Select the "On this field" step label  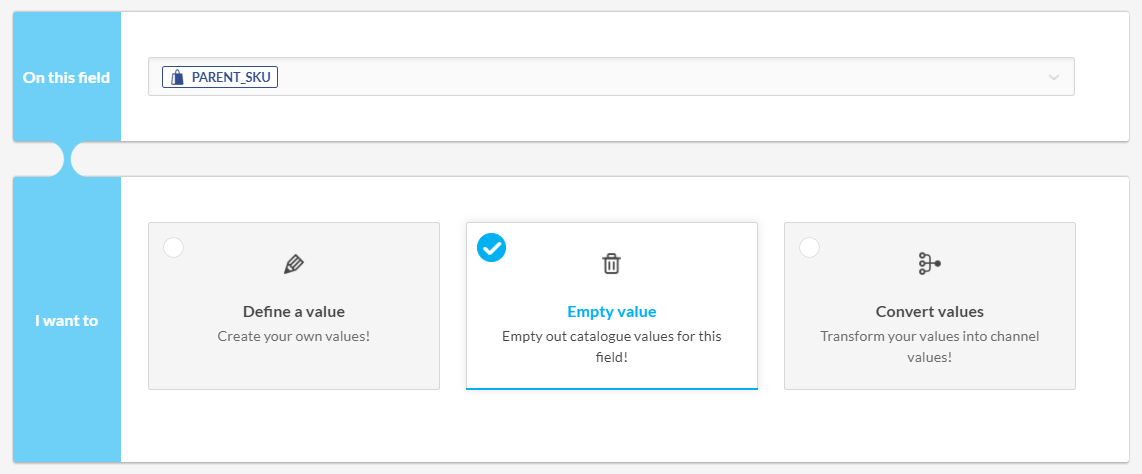(x=66, y=77)
